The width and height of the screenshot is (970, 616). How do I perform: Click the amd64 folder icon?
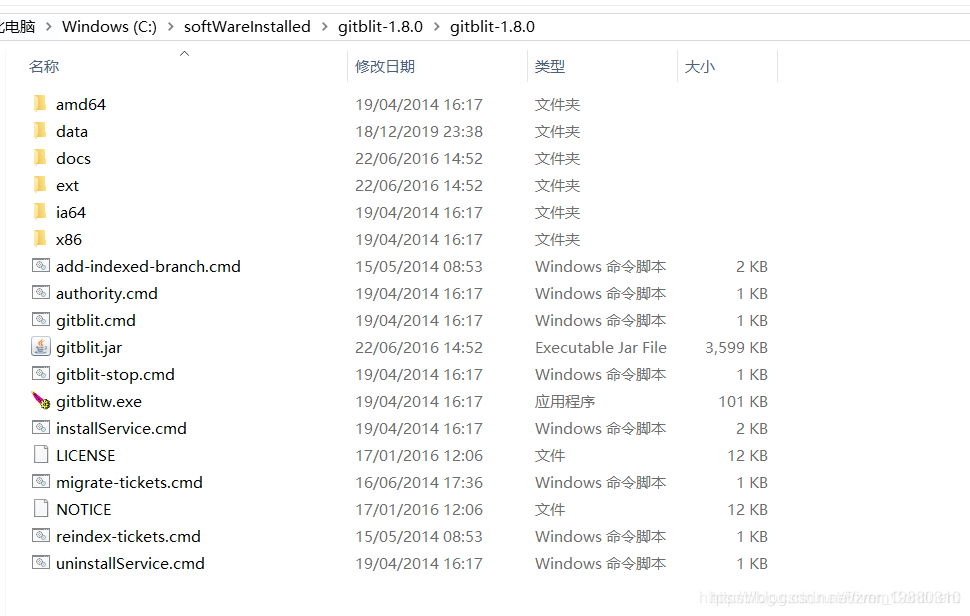40,103
